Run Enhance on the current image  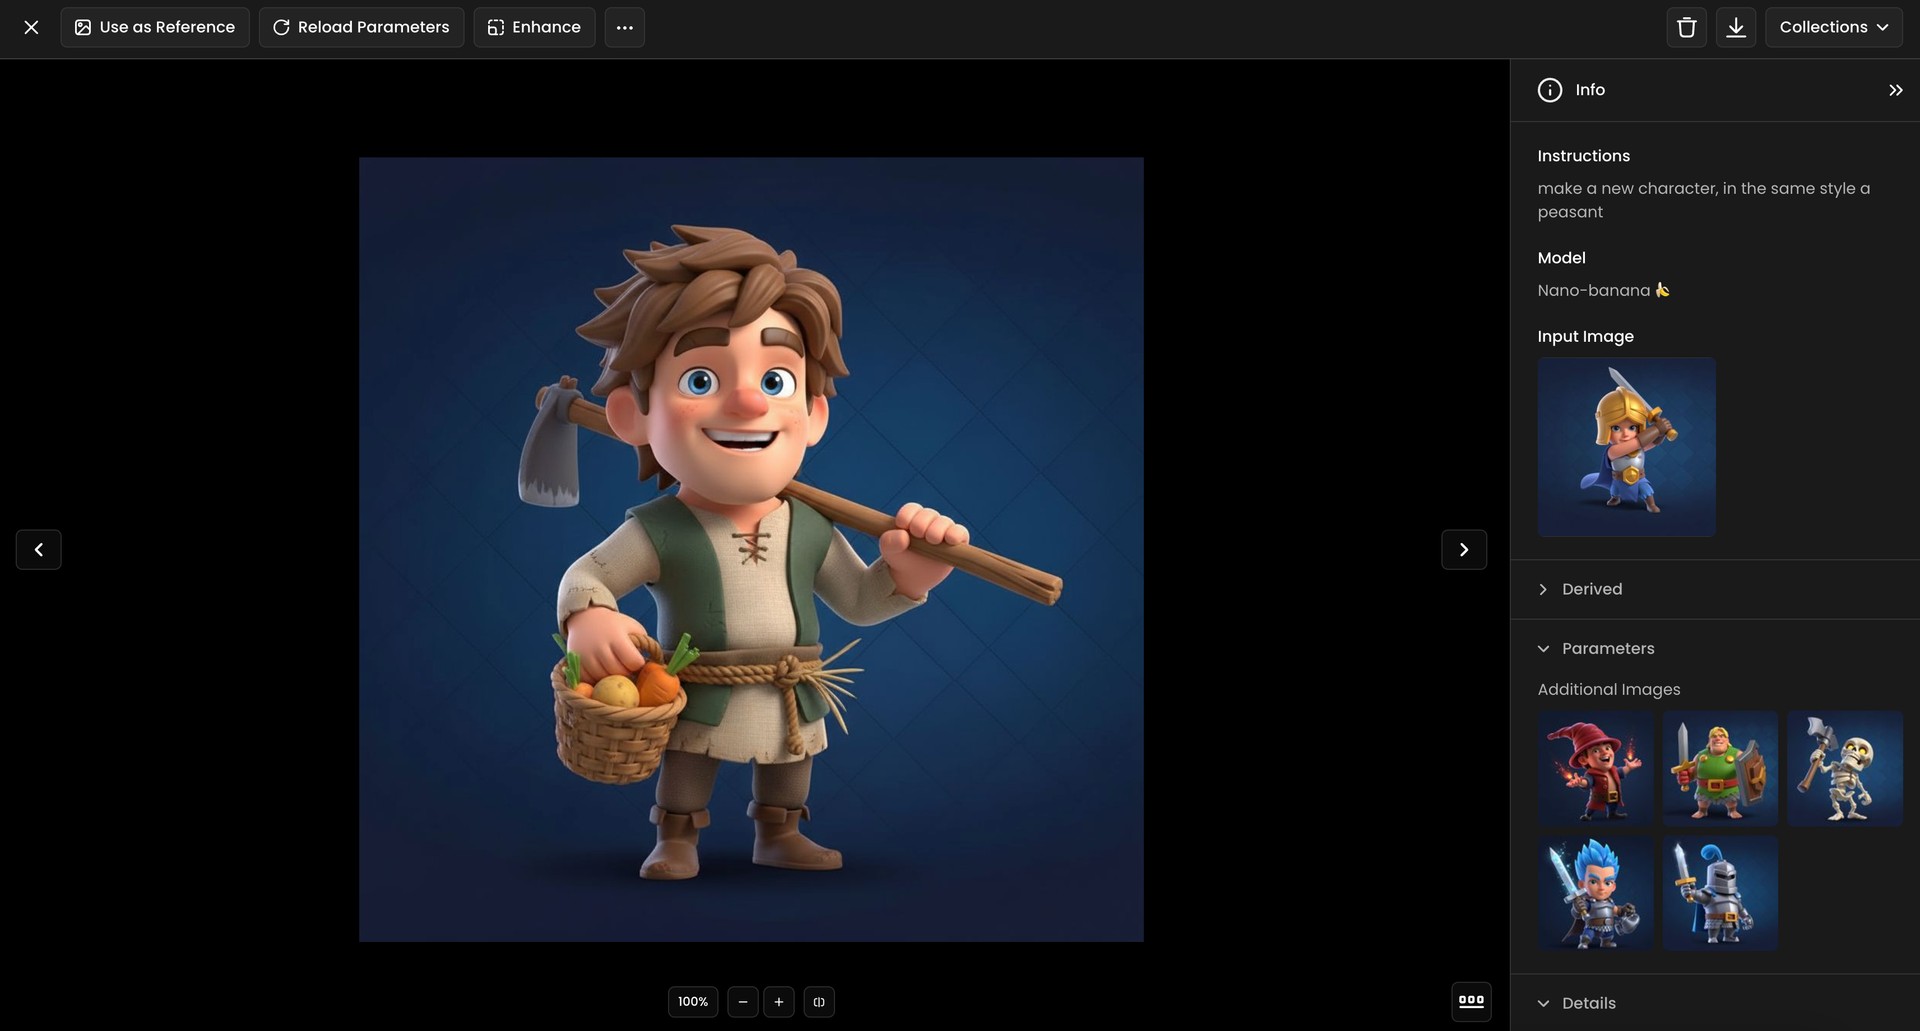click(534, 27)
